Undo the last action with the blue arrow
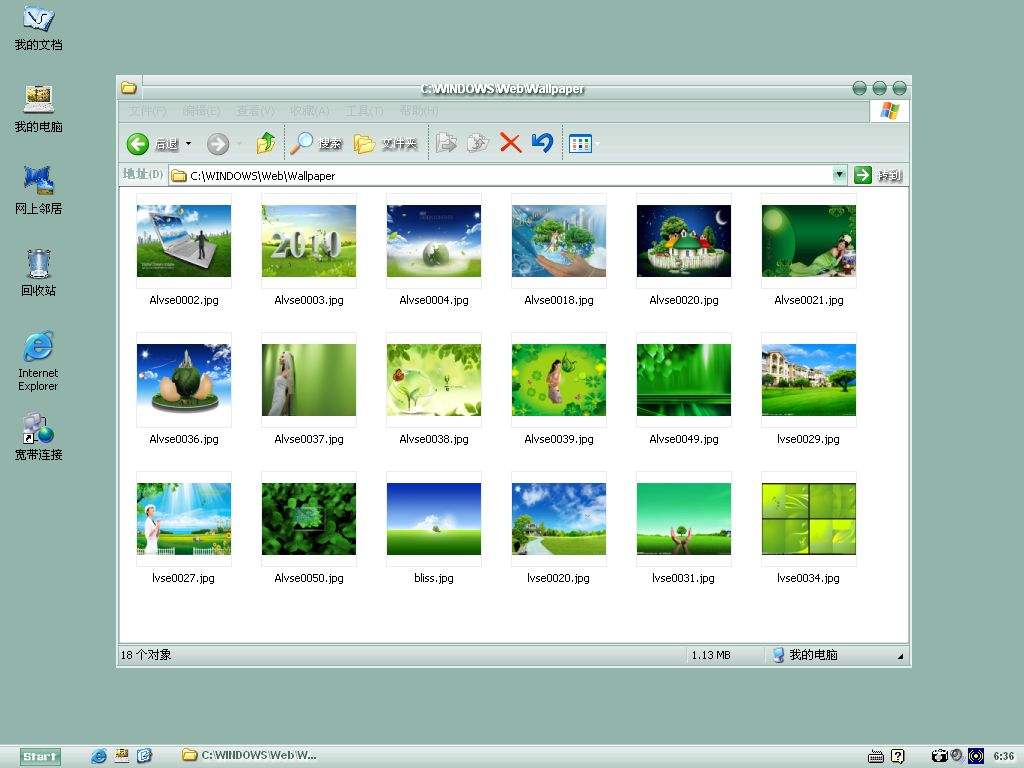This screenshot has width=1024, height=768. tap(542, 143)
